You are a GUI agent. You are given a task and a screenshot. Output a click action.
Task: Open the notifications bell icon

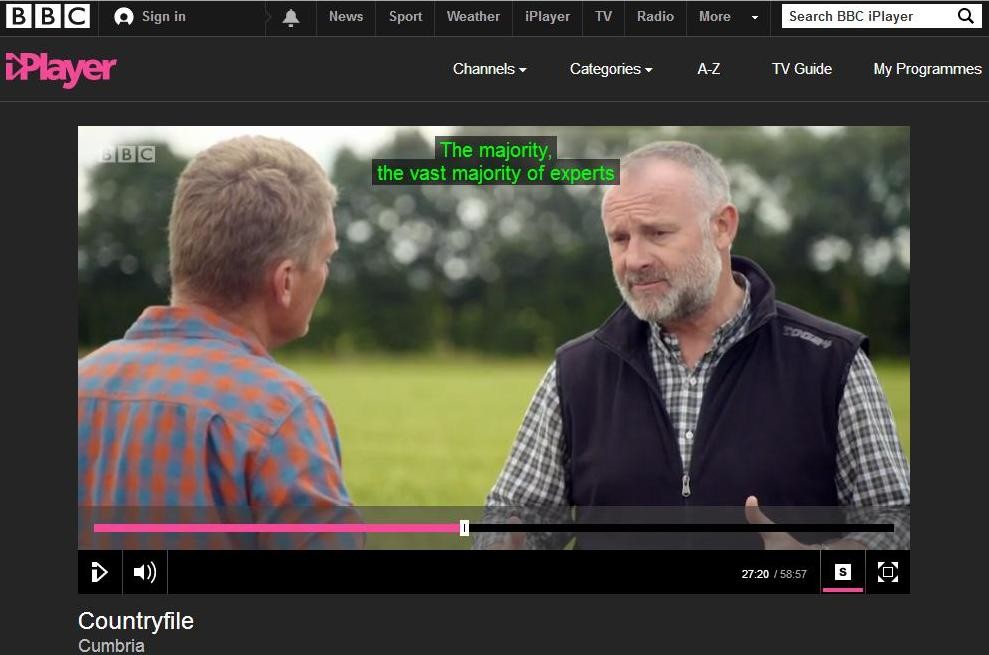coord(291,17)
